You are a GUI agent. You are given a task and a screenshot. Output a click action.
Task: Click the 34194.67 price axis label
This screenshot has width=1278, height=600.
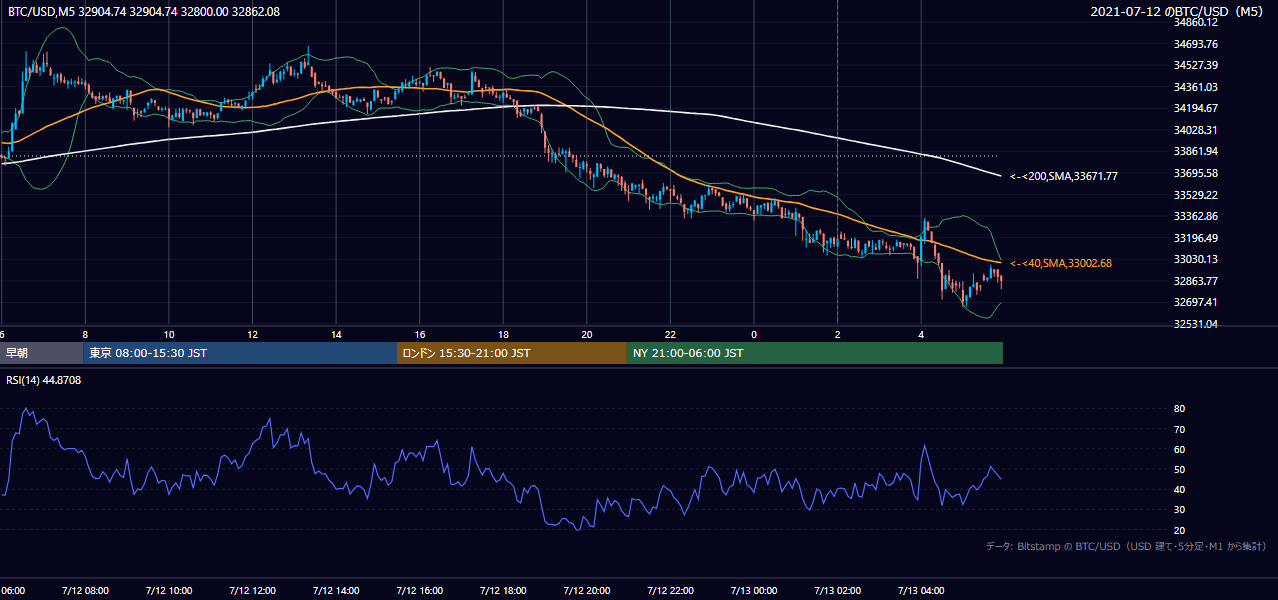(x=1195, y=108)
